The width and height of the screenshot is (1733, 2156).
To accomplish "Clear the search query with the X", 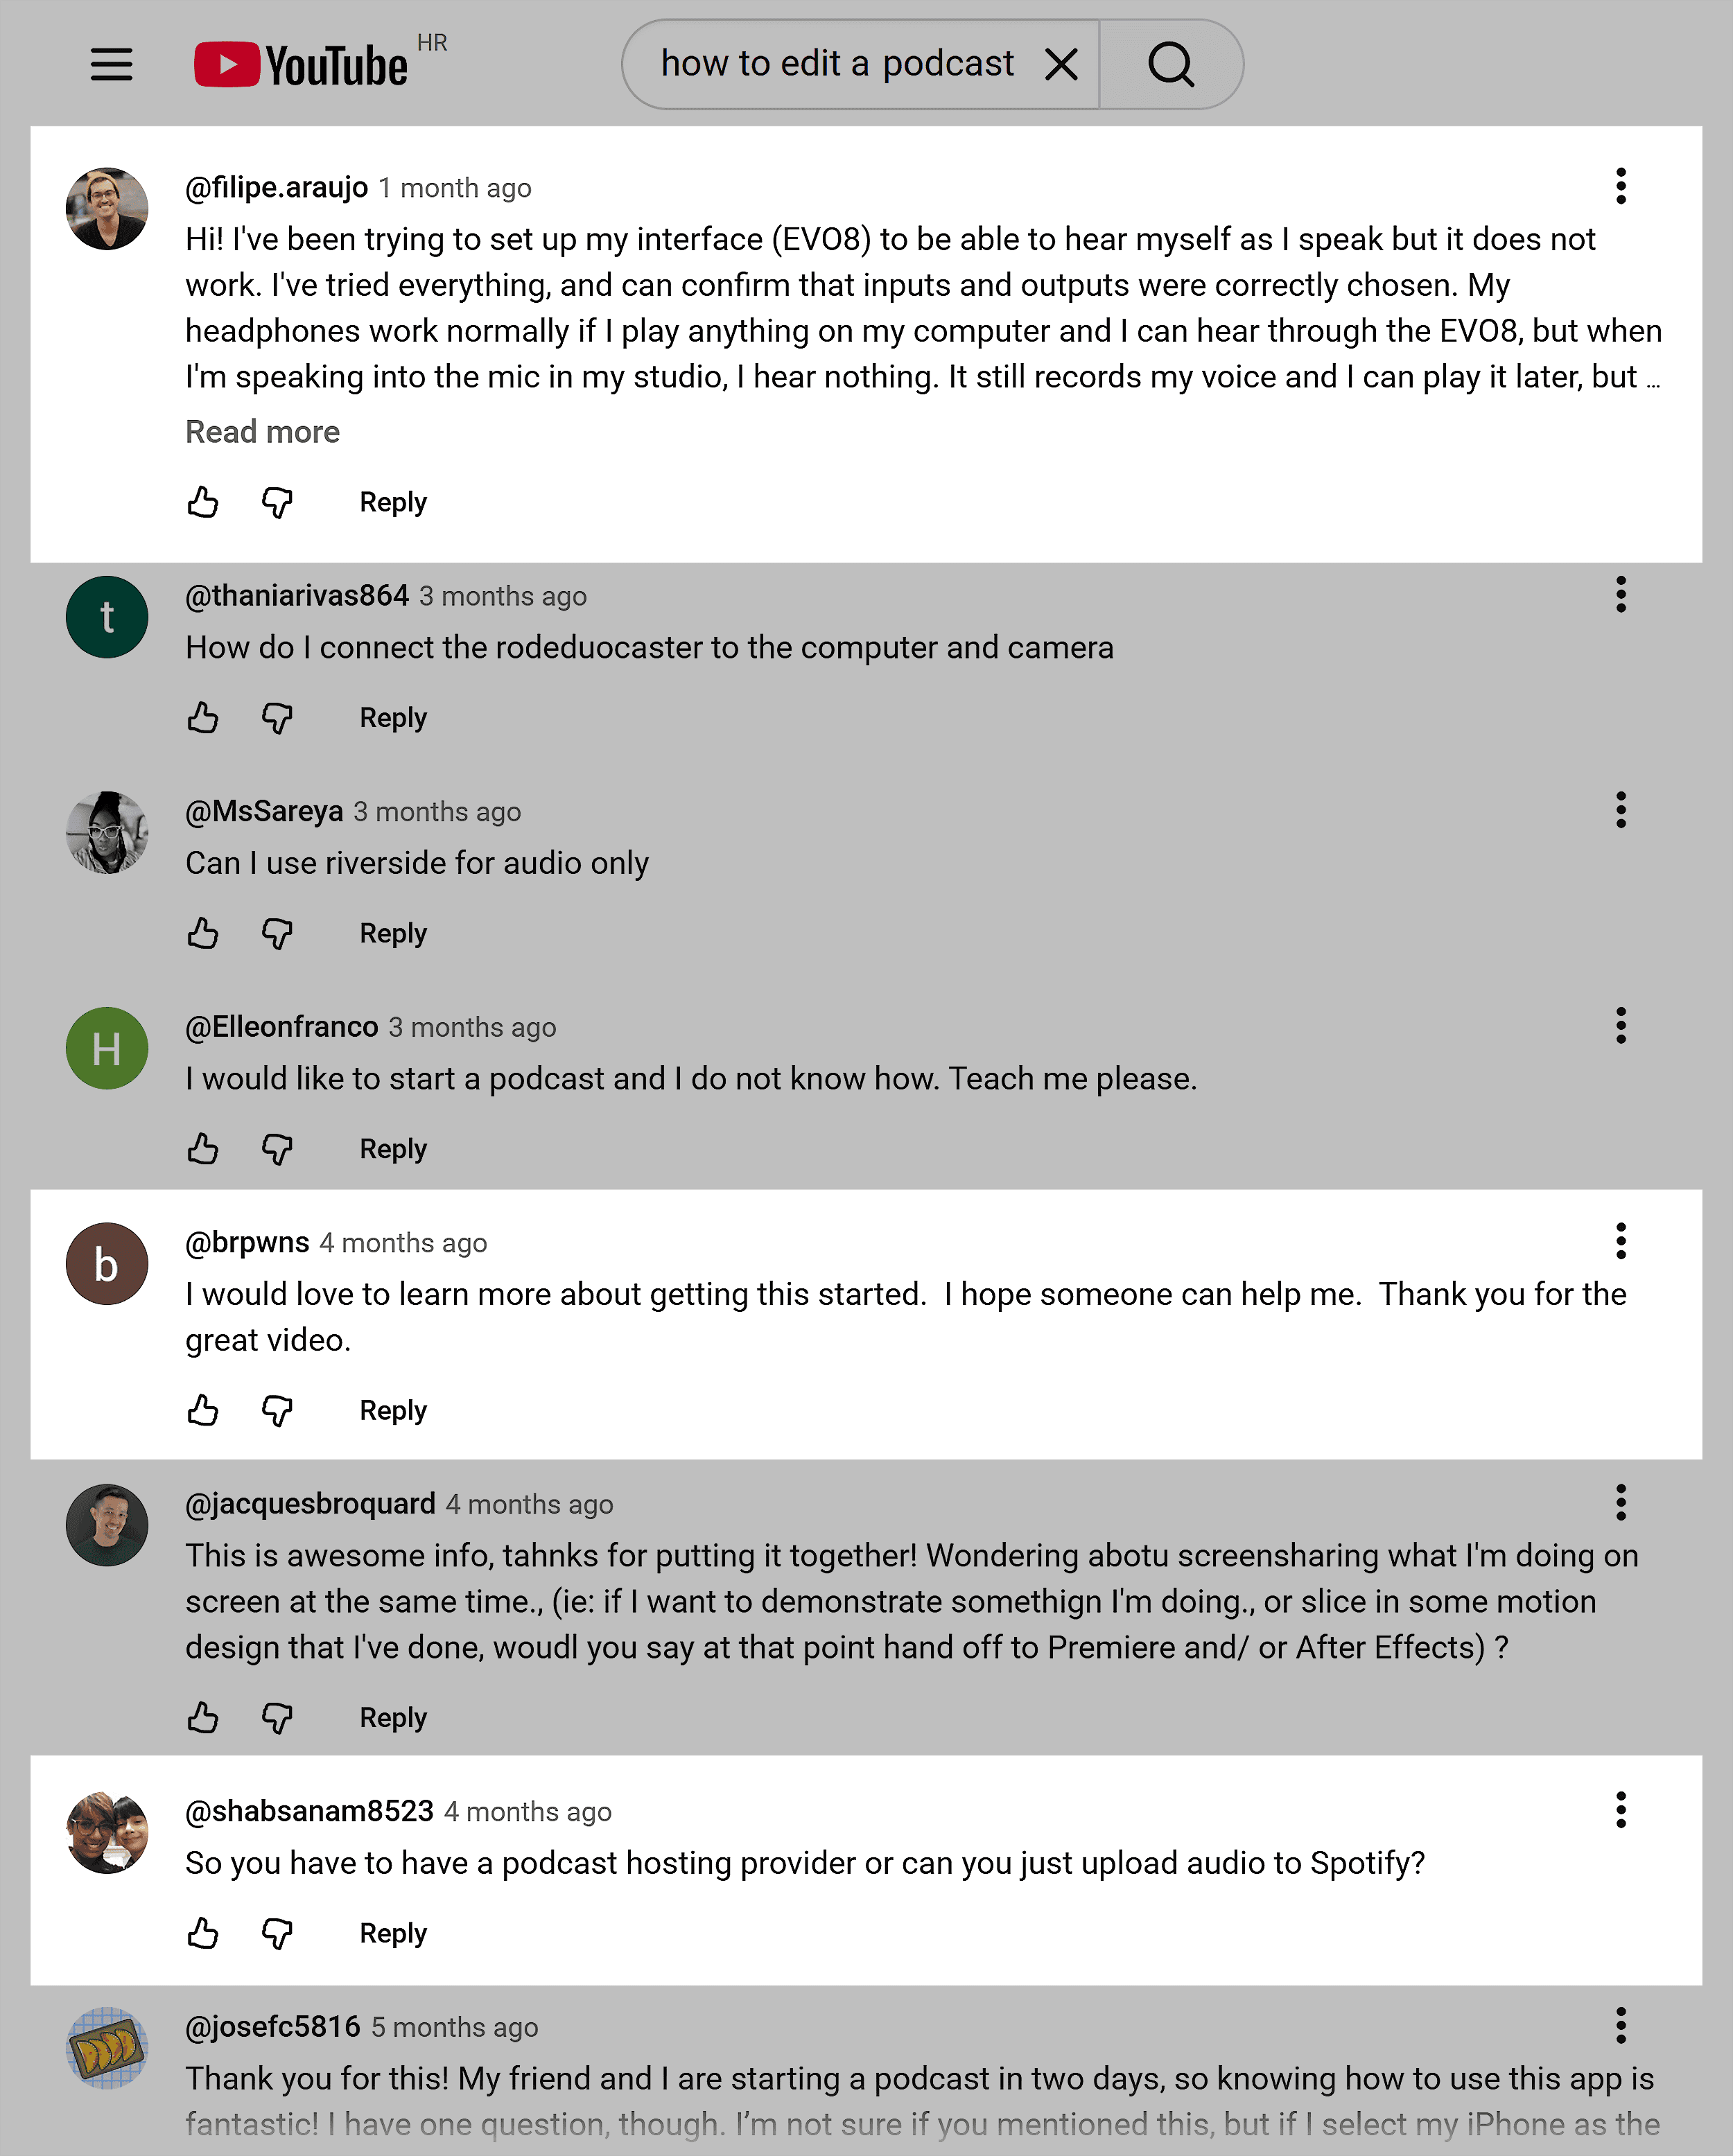I will tap(1062, 64).
